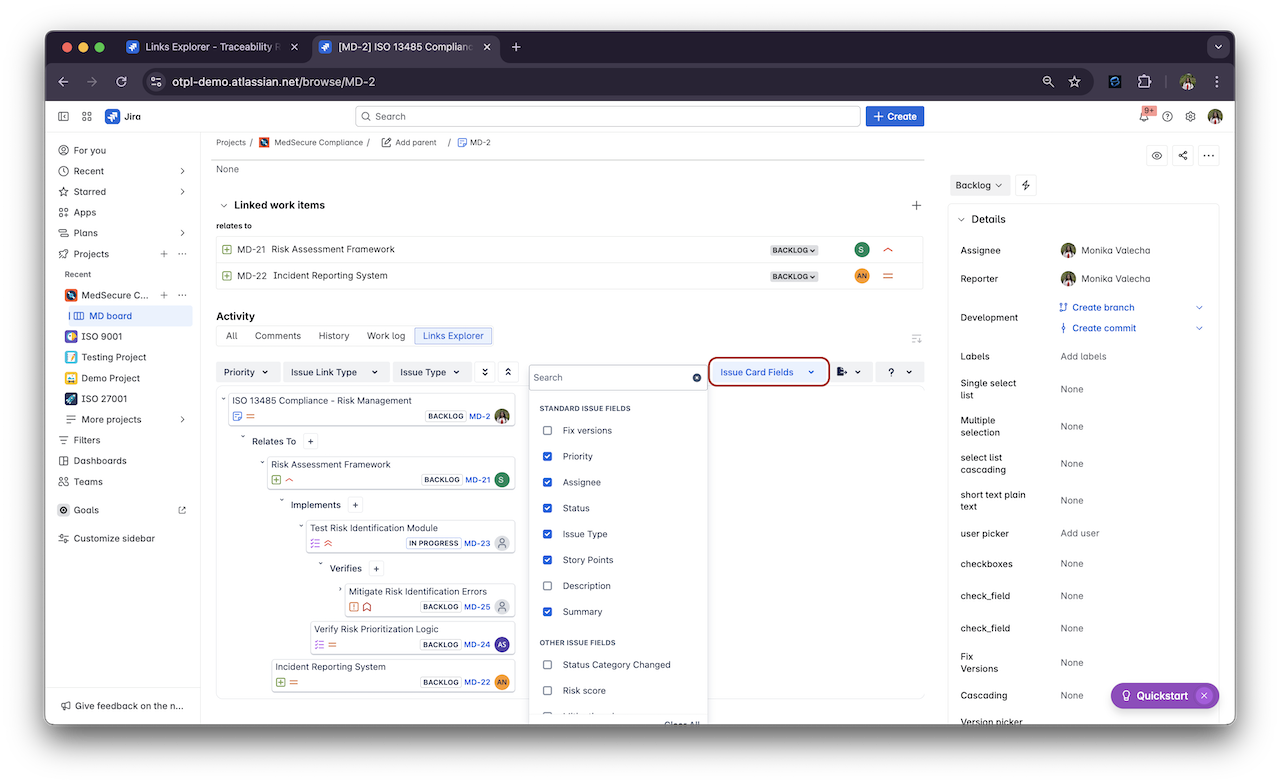
Task: Click the watch eye icon
Action: [1157, 156]
